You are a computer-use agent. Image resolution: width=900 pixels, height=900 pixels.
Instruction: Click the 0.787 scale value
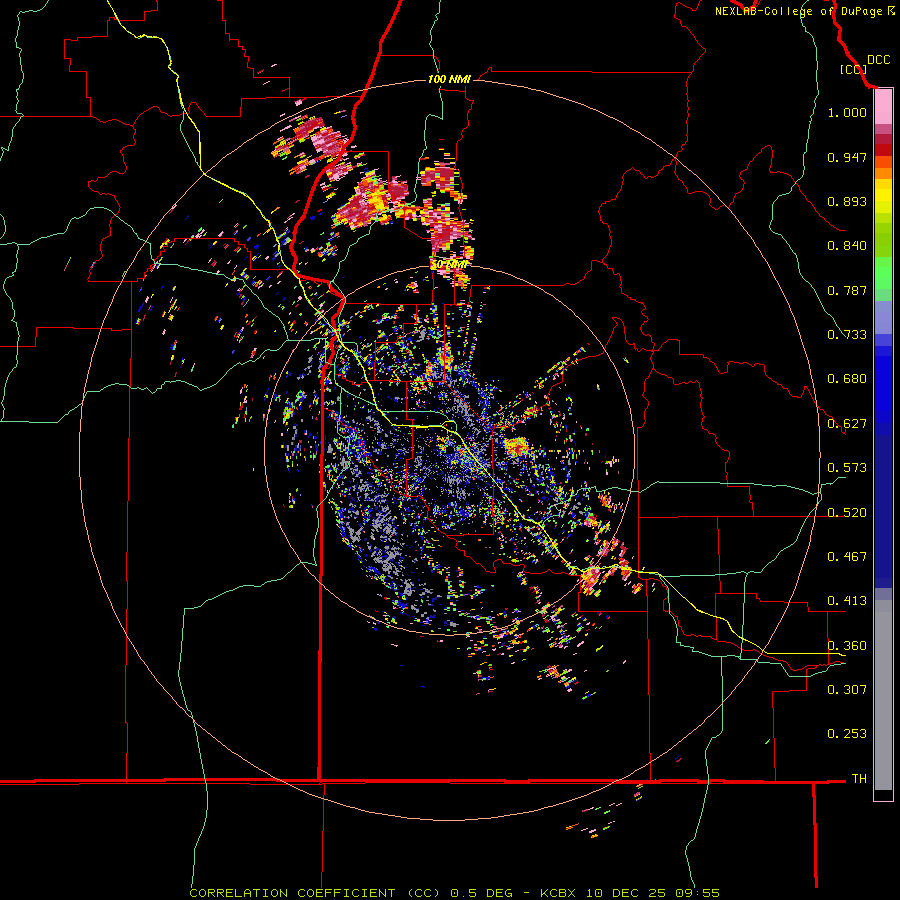coord(847,290)
